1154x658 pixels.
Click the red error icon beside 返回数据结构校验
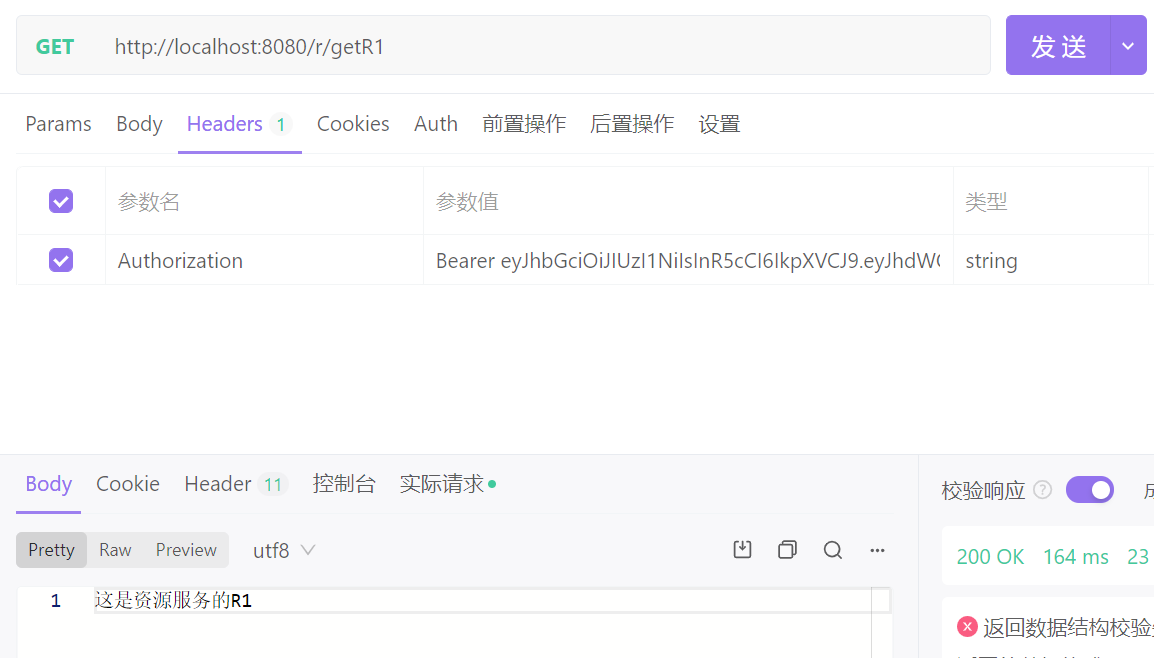pyautogui.click(x=967, y=625)
